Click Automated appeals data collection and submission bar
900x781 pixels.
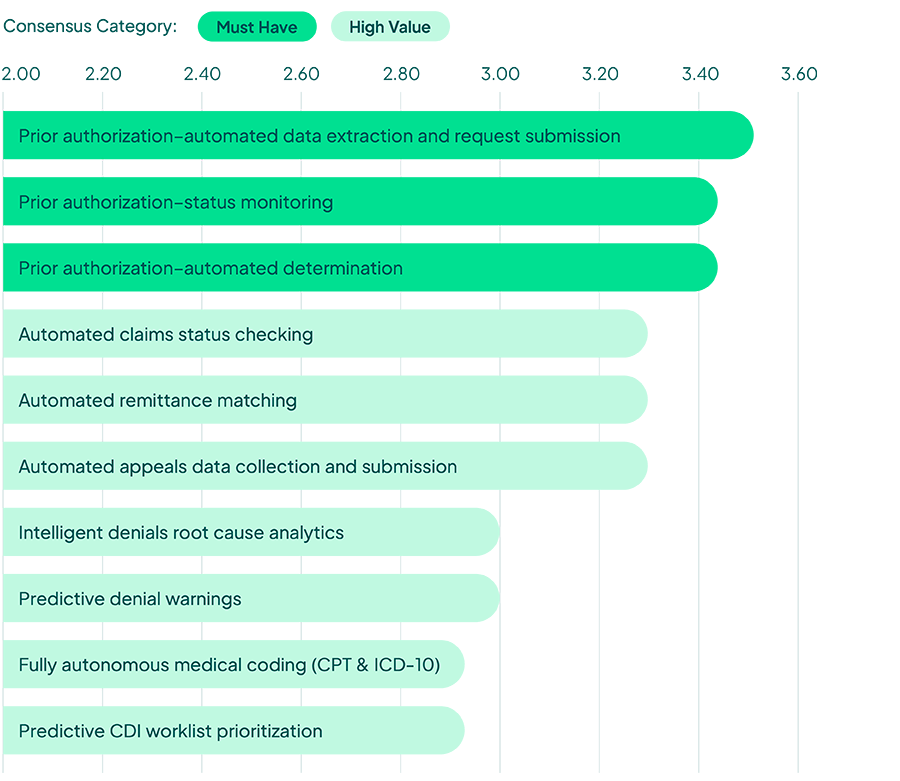[x=325, y=466]
